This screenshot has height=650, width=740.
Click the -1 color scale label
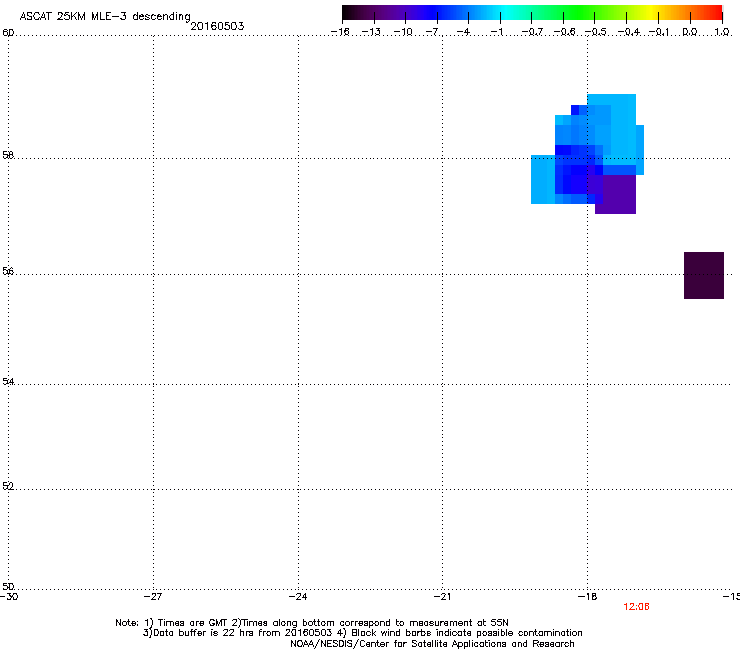(x=496, y=32)
